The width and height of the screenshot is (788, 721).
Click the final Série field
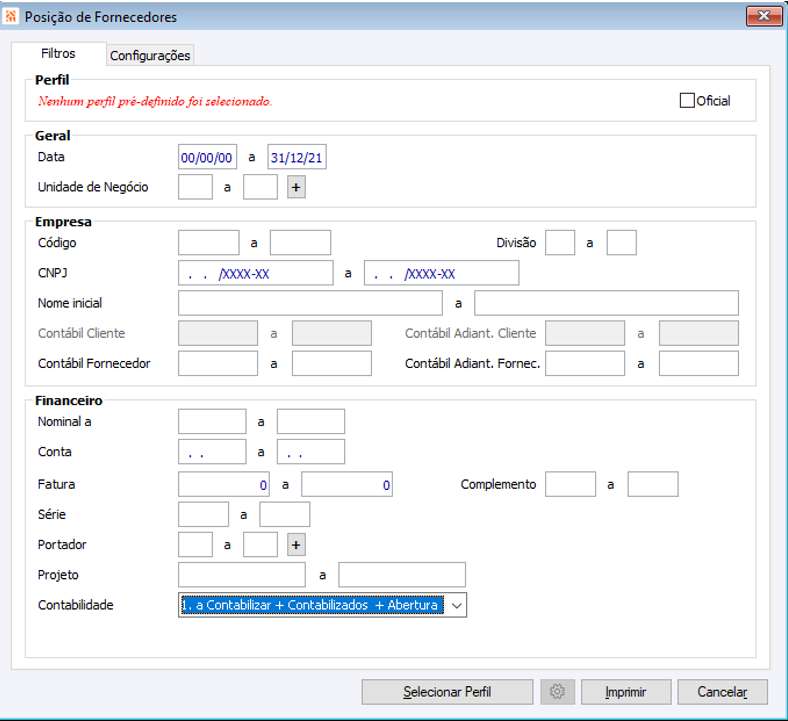click(x=284, y=514)
